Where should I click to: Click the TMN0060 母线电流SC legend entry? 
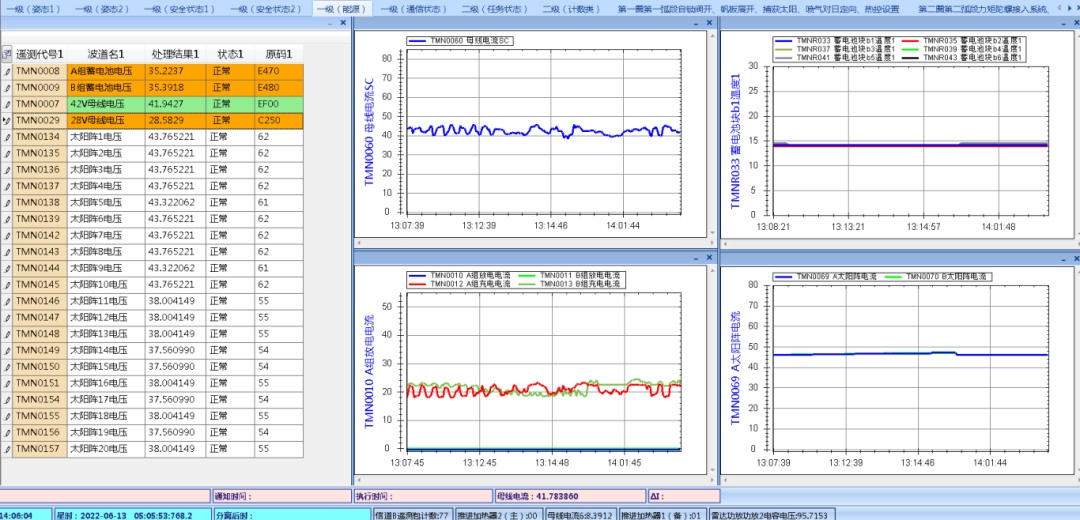point(459,41)
